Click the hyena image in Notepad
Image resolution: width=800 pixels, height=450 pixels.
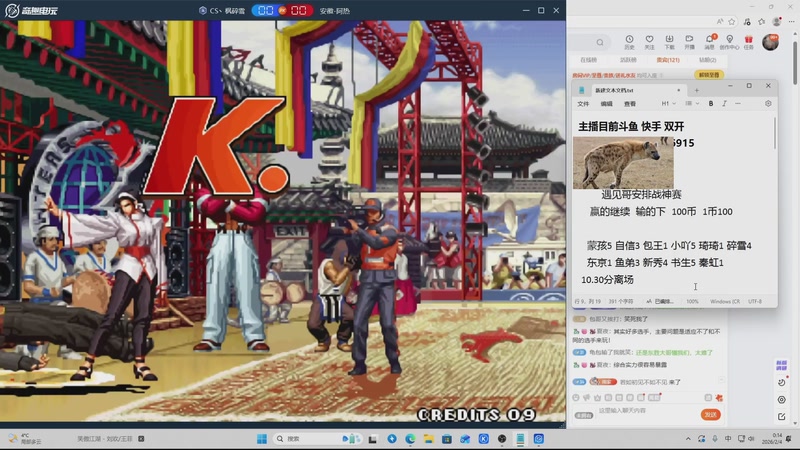[x=623, y=163]
